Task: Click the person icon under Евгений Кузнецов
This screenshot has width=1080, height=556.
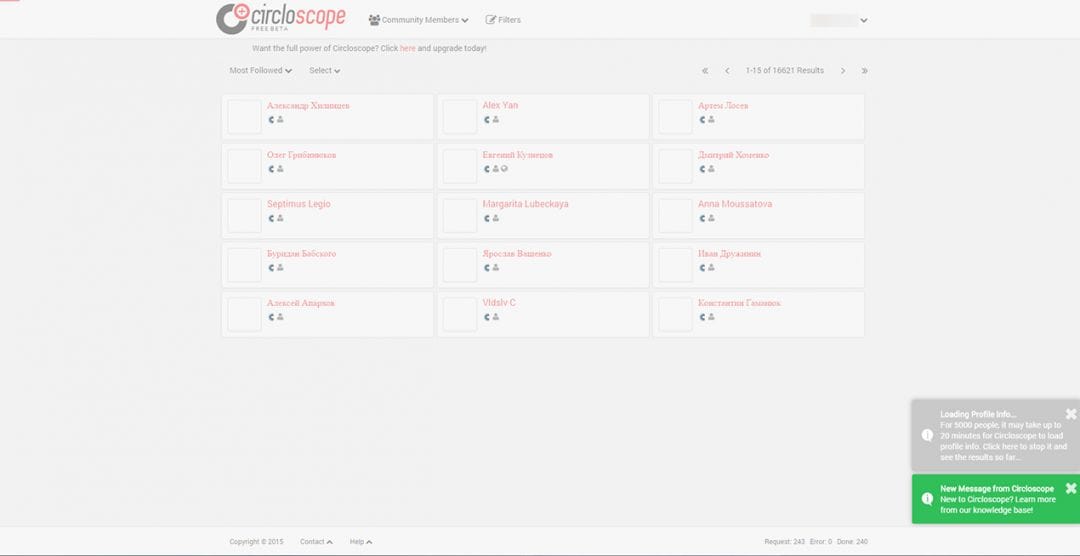Action: [495, 169]
